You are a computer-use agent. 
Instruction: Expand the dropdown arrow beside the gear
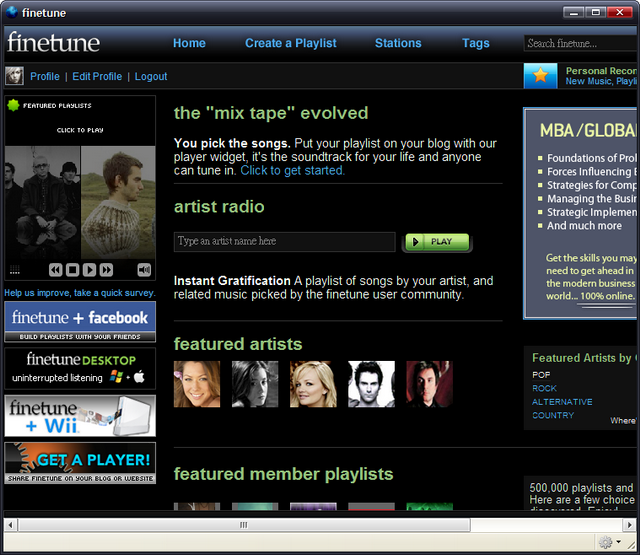tap(619, 542)
